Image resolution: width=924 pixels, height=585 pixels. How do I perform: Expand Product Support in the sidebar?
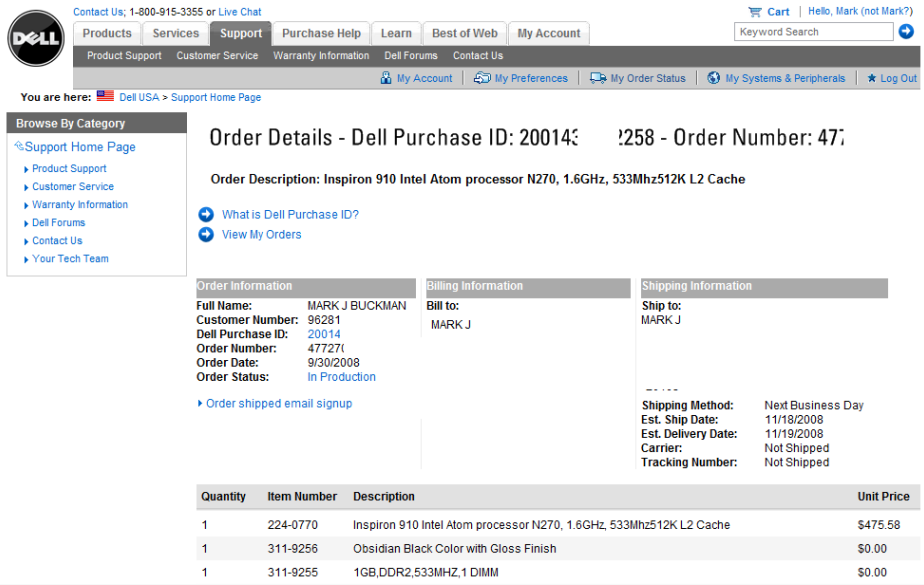pos(26,169)
